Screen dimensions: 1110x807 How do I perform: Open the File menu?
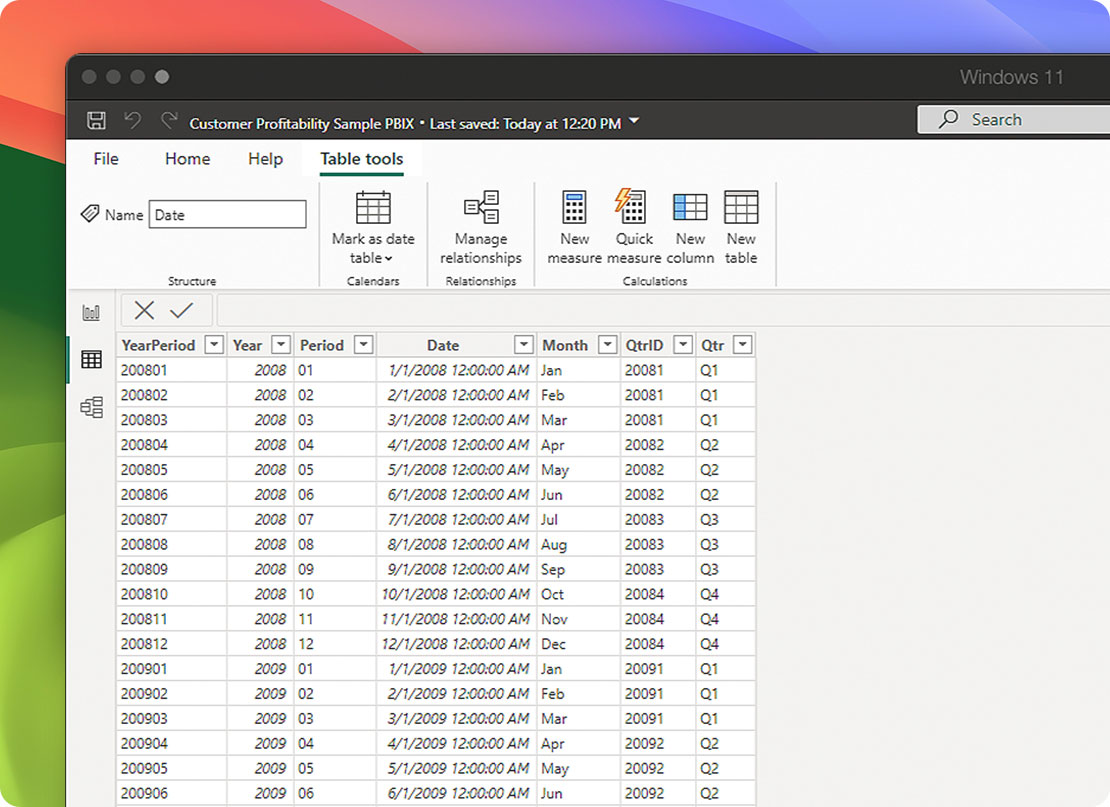pyautogui.click(x=106, y=159)
